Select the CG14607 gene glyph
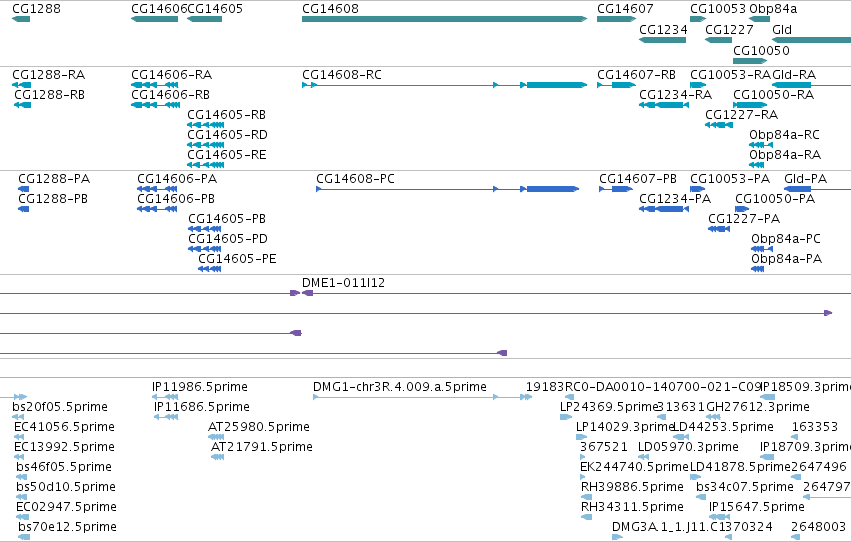Screen dimensions: 851x542 pos(616,19)
